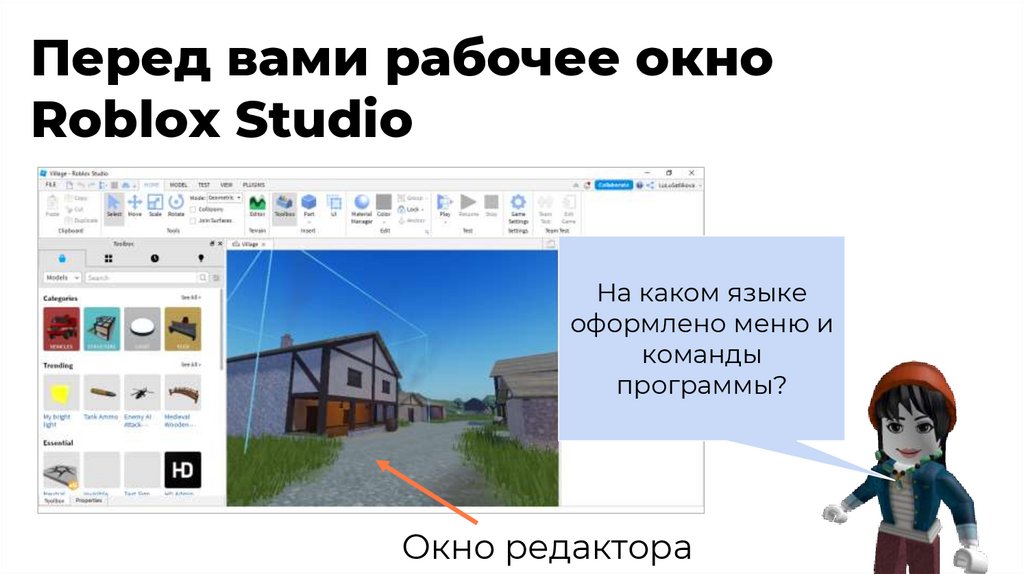This screenshot has height=574, width=1024.
Task: Click the Team Test button
Action: pyautogui.click(x=545, y=209)
